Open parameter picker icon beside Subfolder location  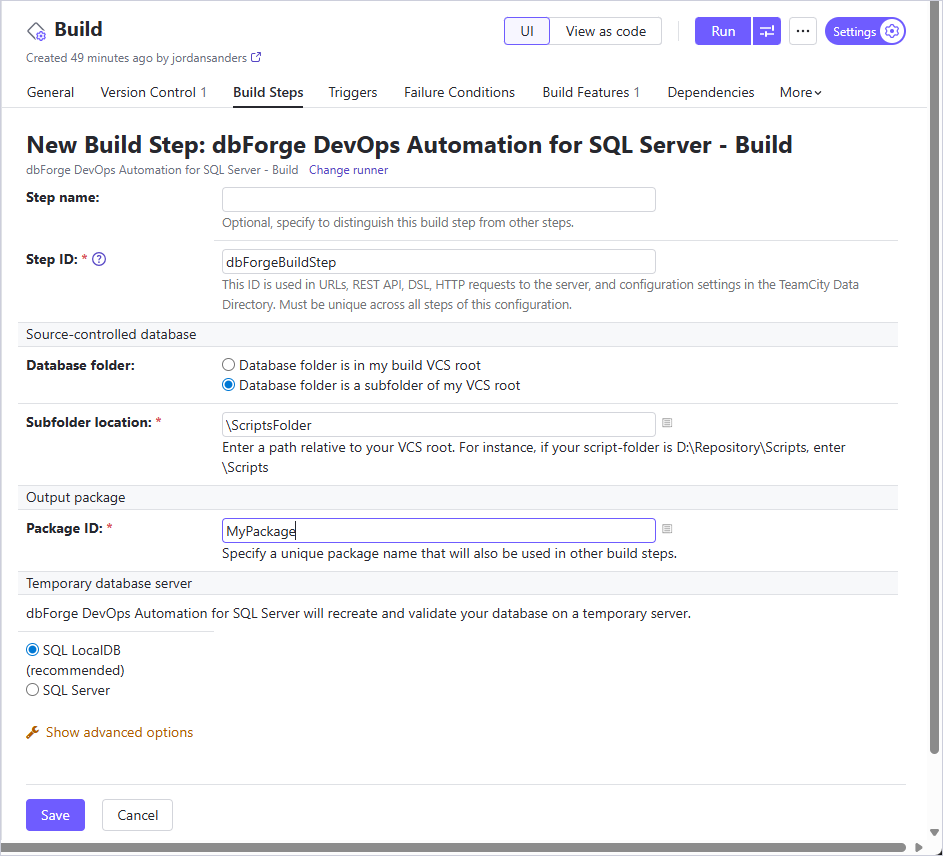pyautogui.click(x=666, y=423)
